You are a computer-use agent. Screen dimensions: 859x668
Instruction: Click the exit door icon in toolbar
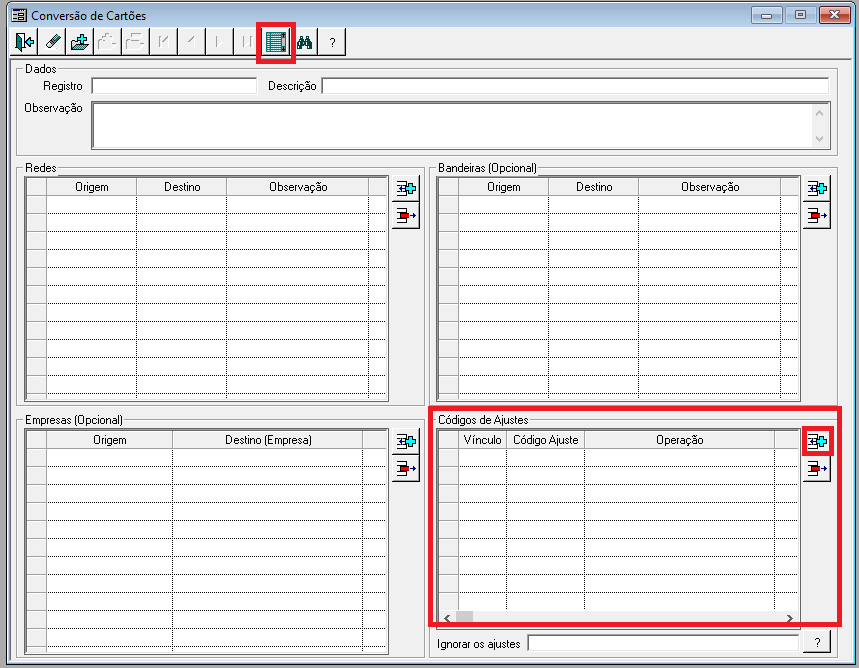(x=24, y=42)
